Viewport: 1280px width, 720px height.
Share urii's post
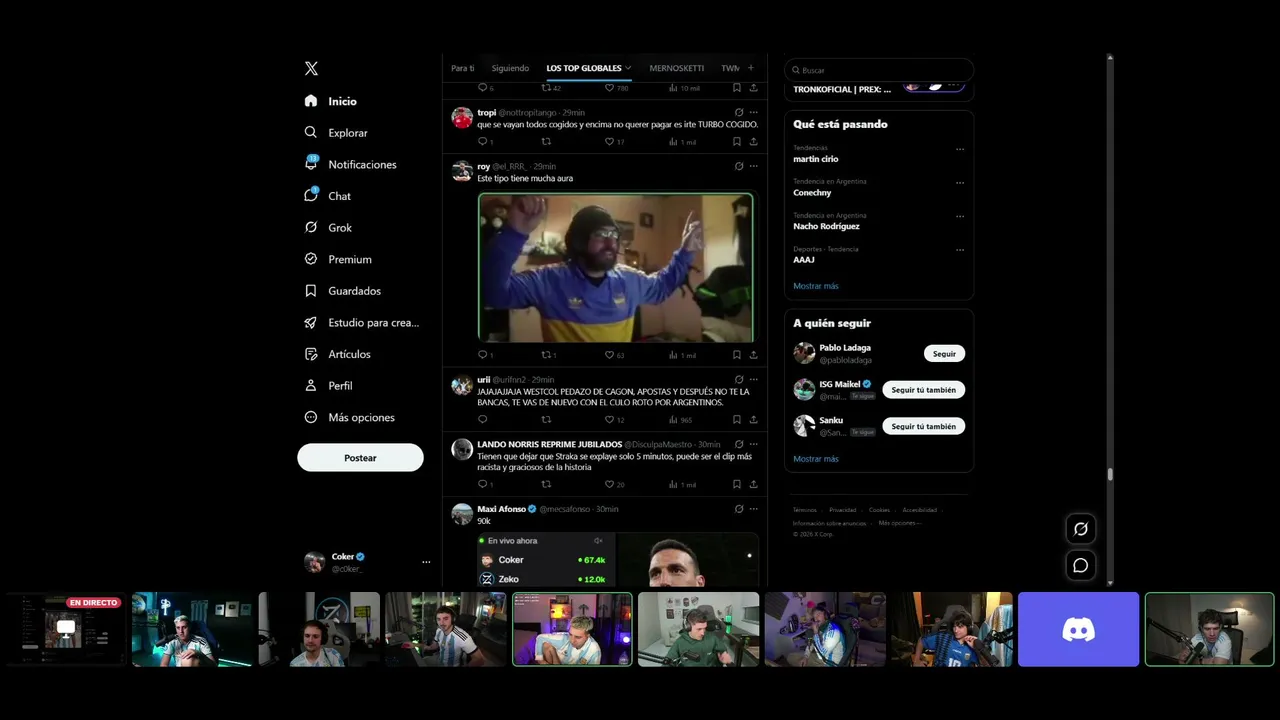pyautogui.click(x=753, y=420)
